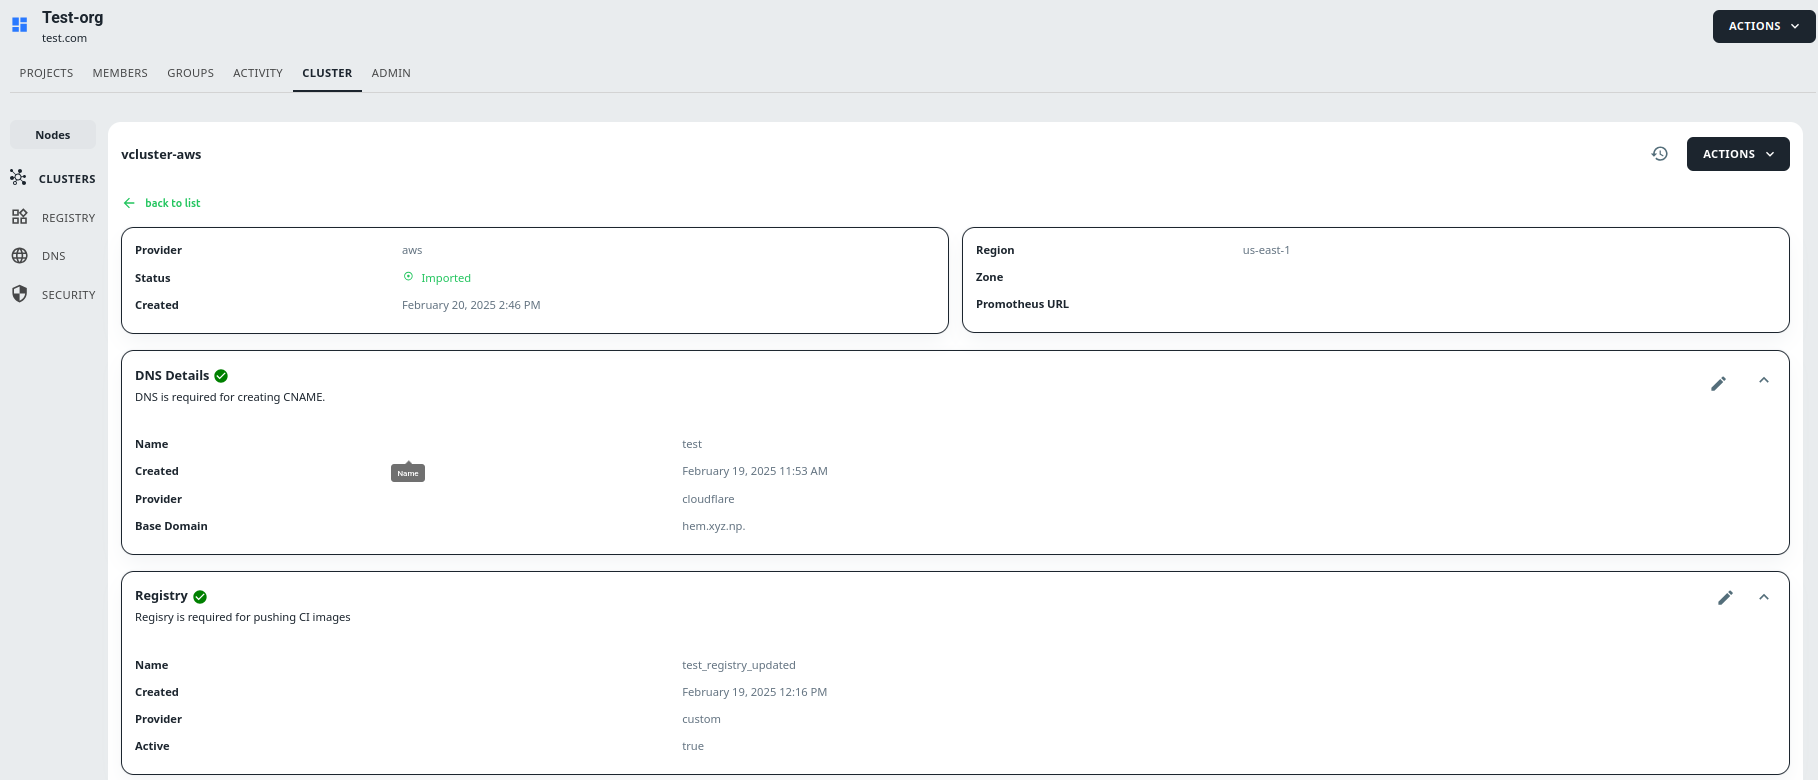The width and height of the screenshot is (1818, 780).
Task: Click the Imported status indicator icon
Action: coord(408,277)
